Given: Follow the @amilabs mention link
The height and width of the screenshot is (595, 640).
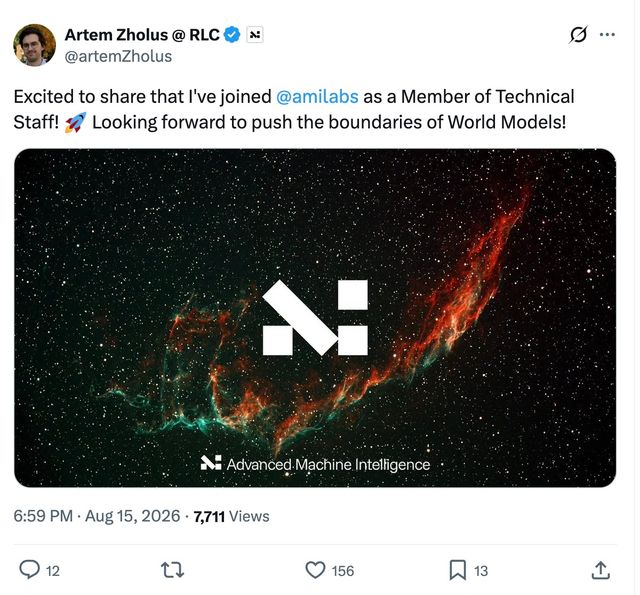Looking at the screenshot, I should click(x=317, y=97).
